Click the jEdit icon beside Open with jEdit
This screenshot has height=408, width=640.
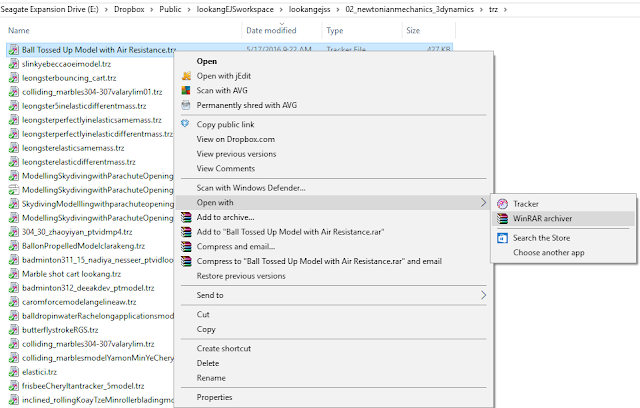(186, 76)
